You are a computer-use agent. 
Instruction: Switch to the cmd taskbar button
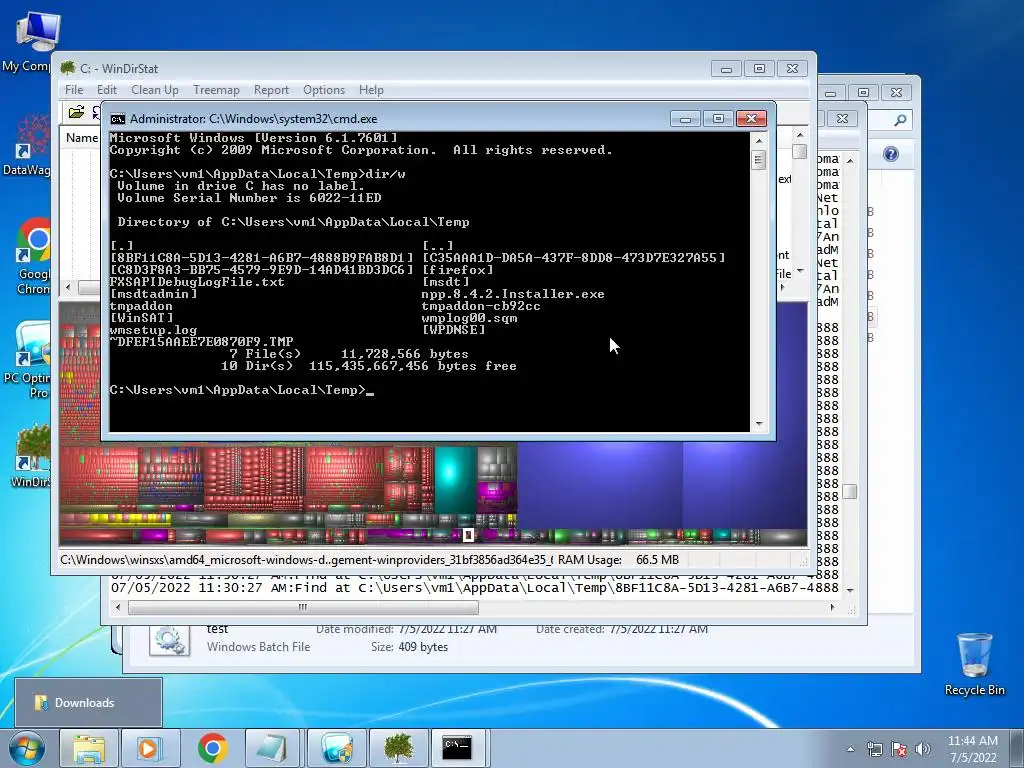coord(458,748)
